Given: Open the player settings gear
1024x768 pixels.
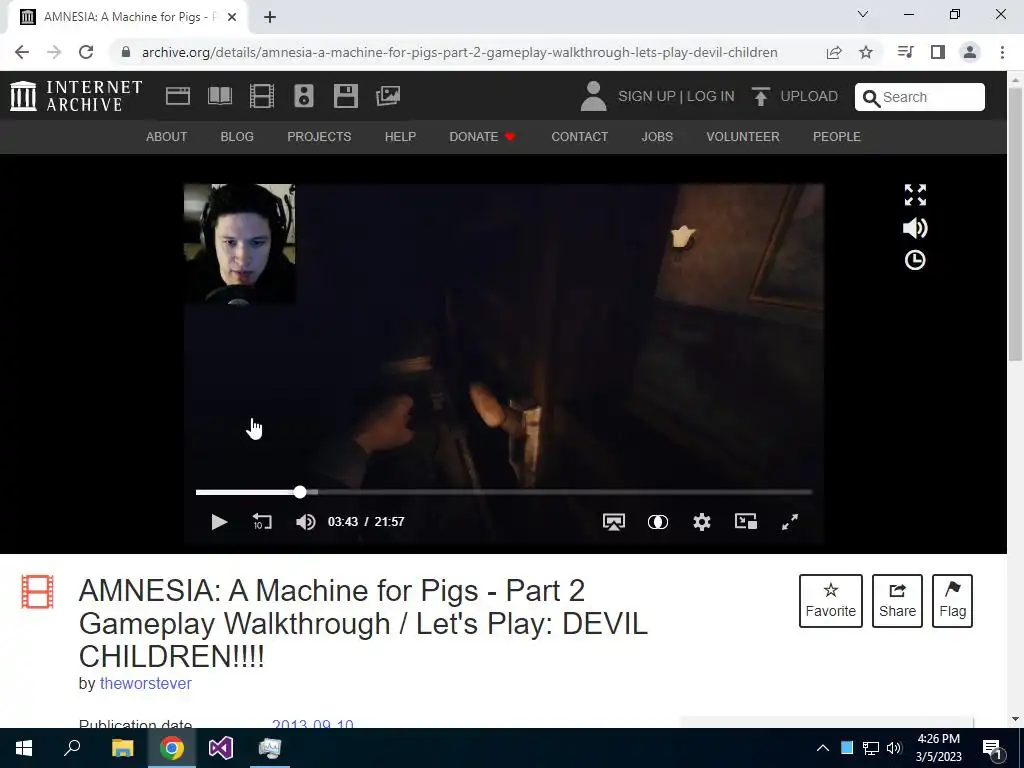Looking at the screenshot, I should tap(702, 522).
